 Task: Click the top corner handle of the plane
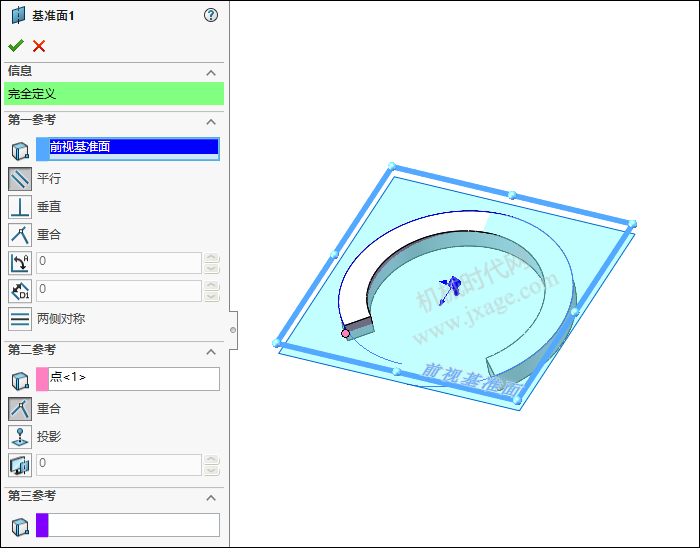[x=392, y=166]
